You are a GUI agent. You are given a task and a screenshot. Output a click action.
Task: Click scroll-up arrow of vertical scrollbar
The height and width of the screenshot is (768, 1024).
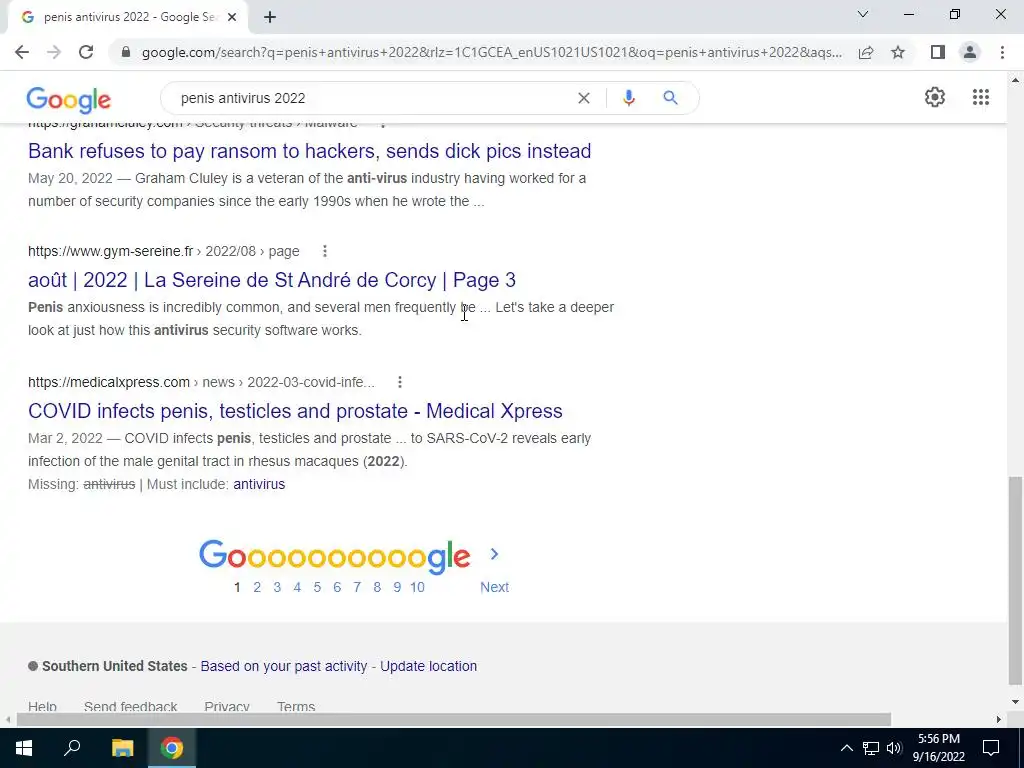pos(1015,80)
